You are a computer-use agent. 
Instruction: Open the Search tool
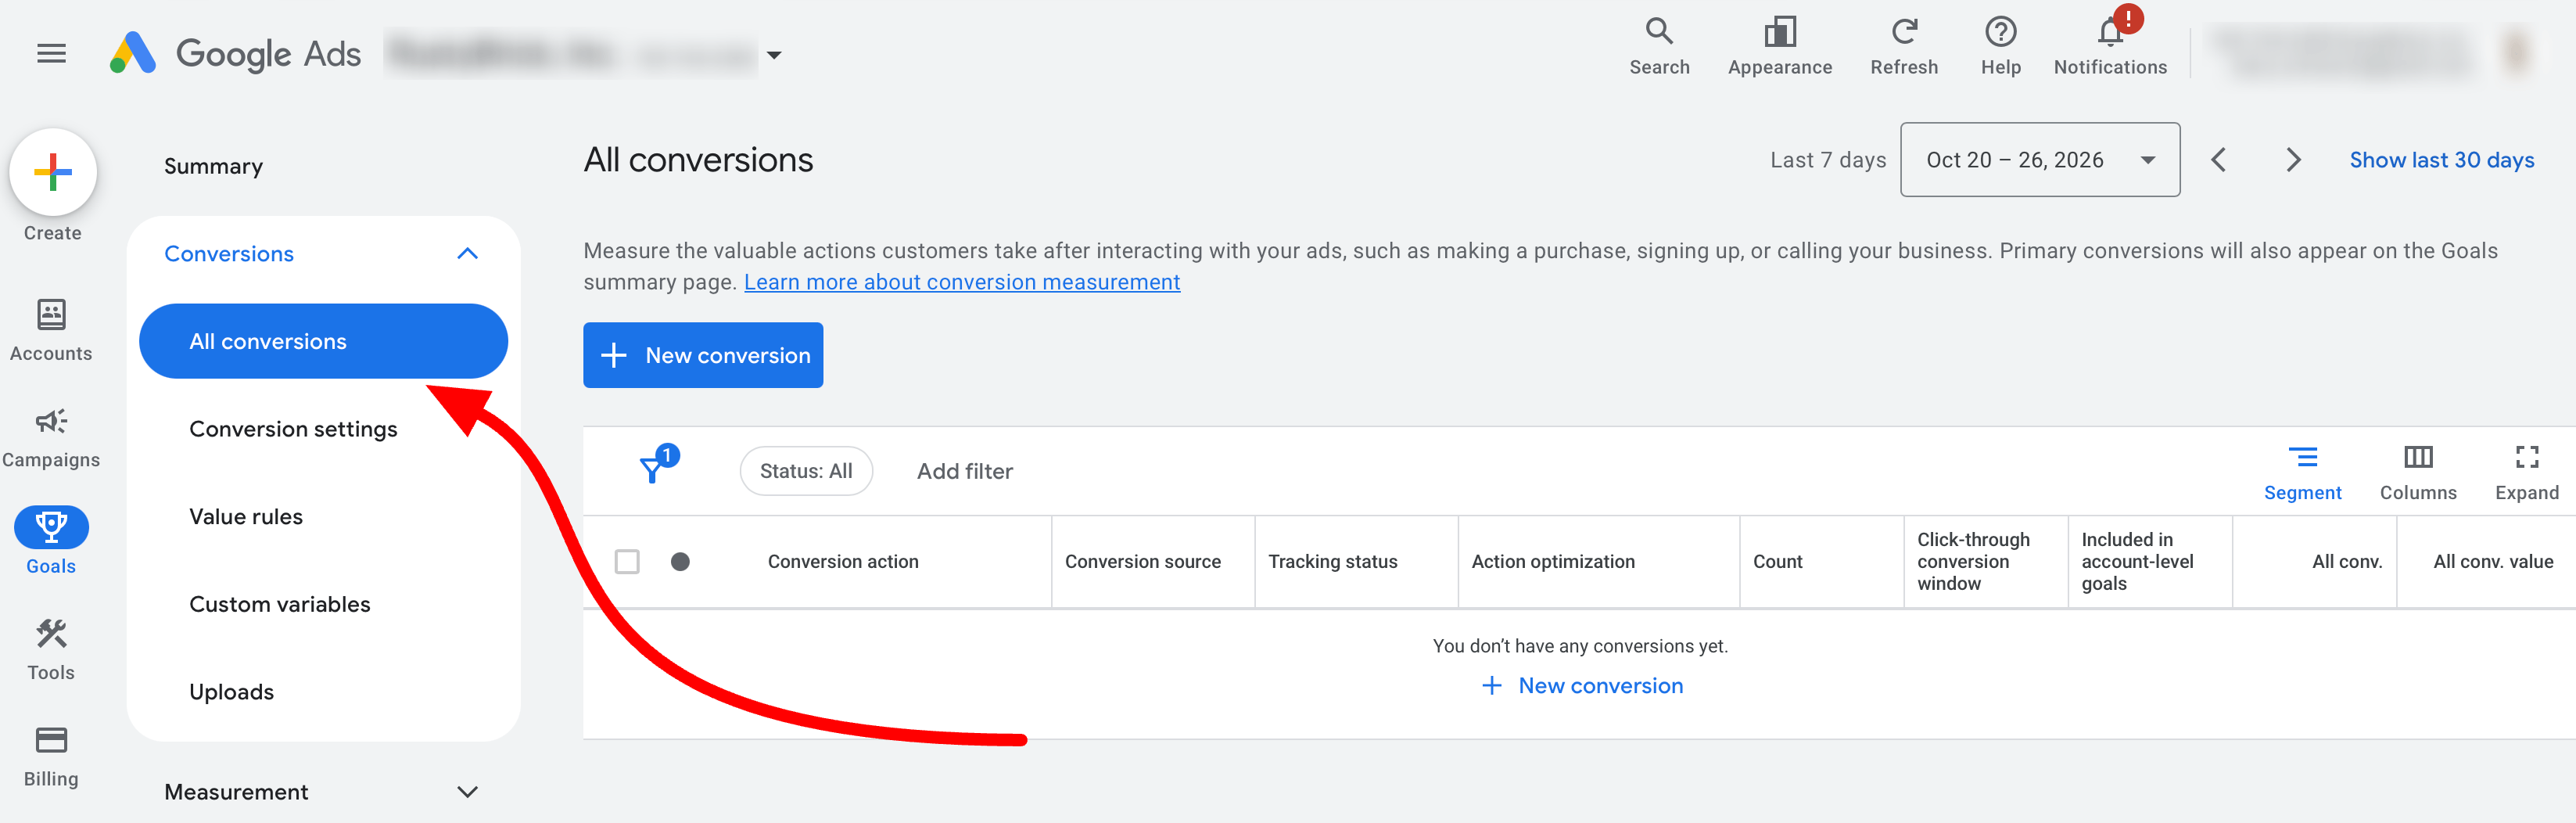pyautogui.click(x=1659, y=47)
